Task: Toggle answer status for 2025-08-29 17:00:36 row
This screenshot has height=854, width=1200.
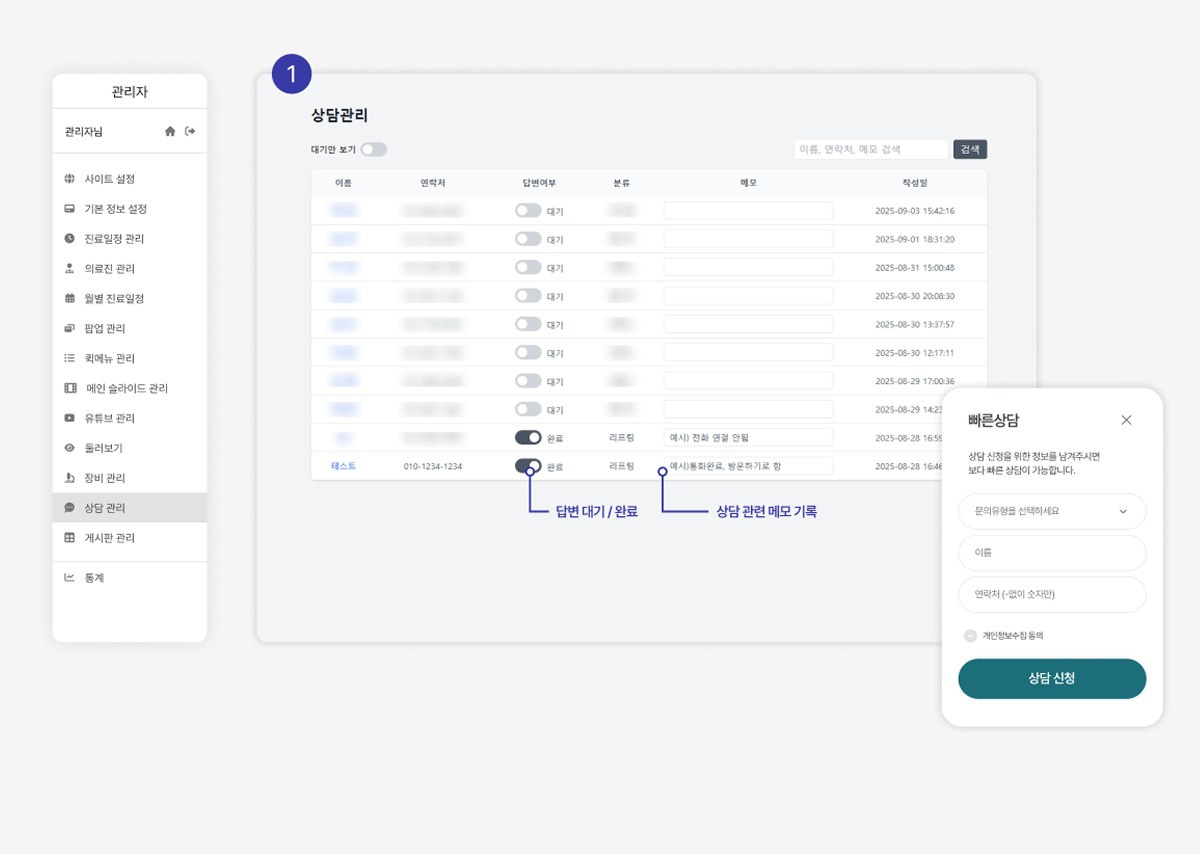Action: click(x=528, y=381)
